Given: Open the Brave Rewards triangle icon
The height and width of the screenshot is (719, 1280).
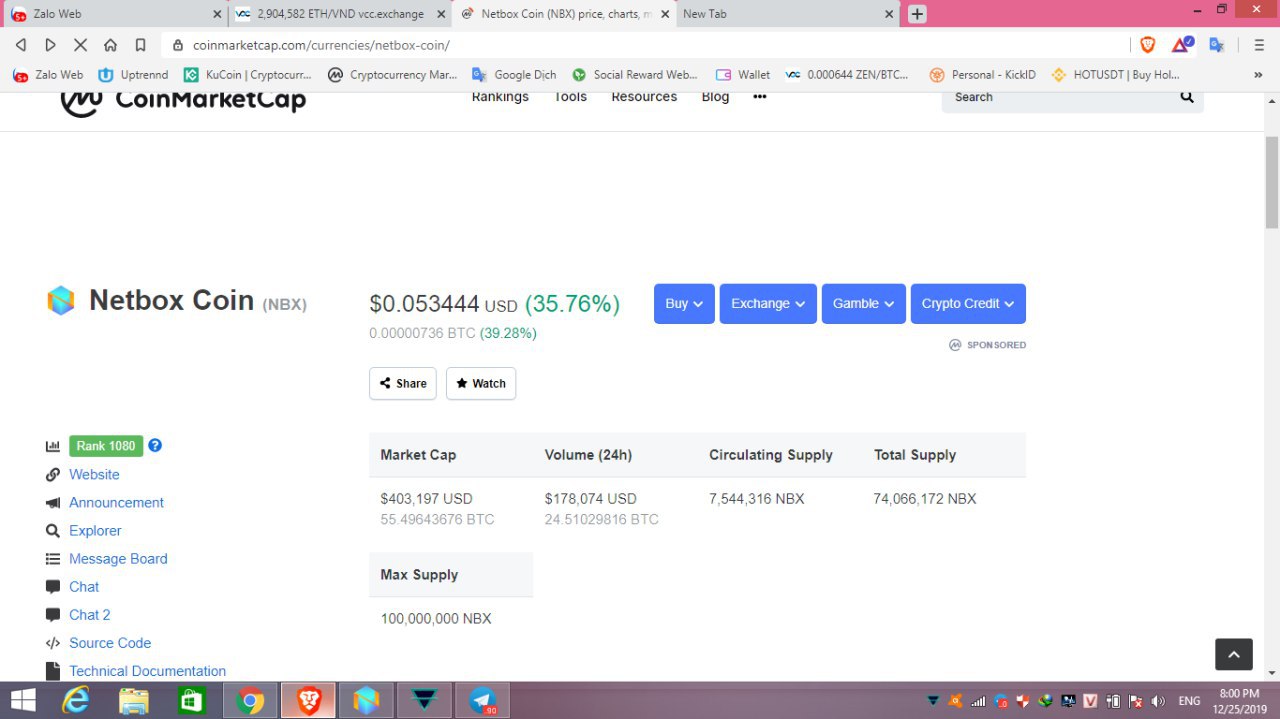Looking at the screenshot, I should pos(1182,45).
